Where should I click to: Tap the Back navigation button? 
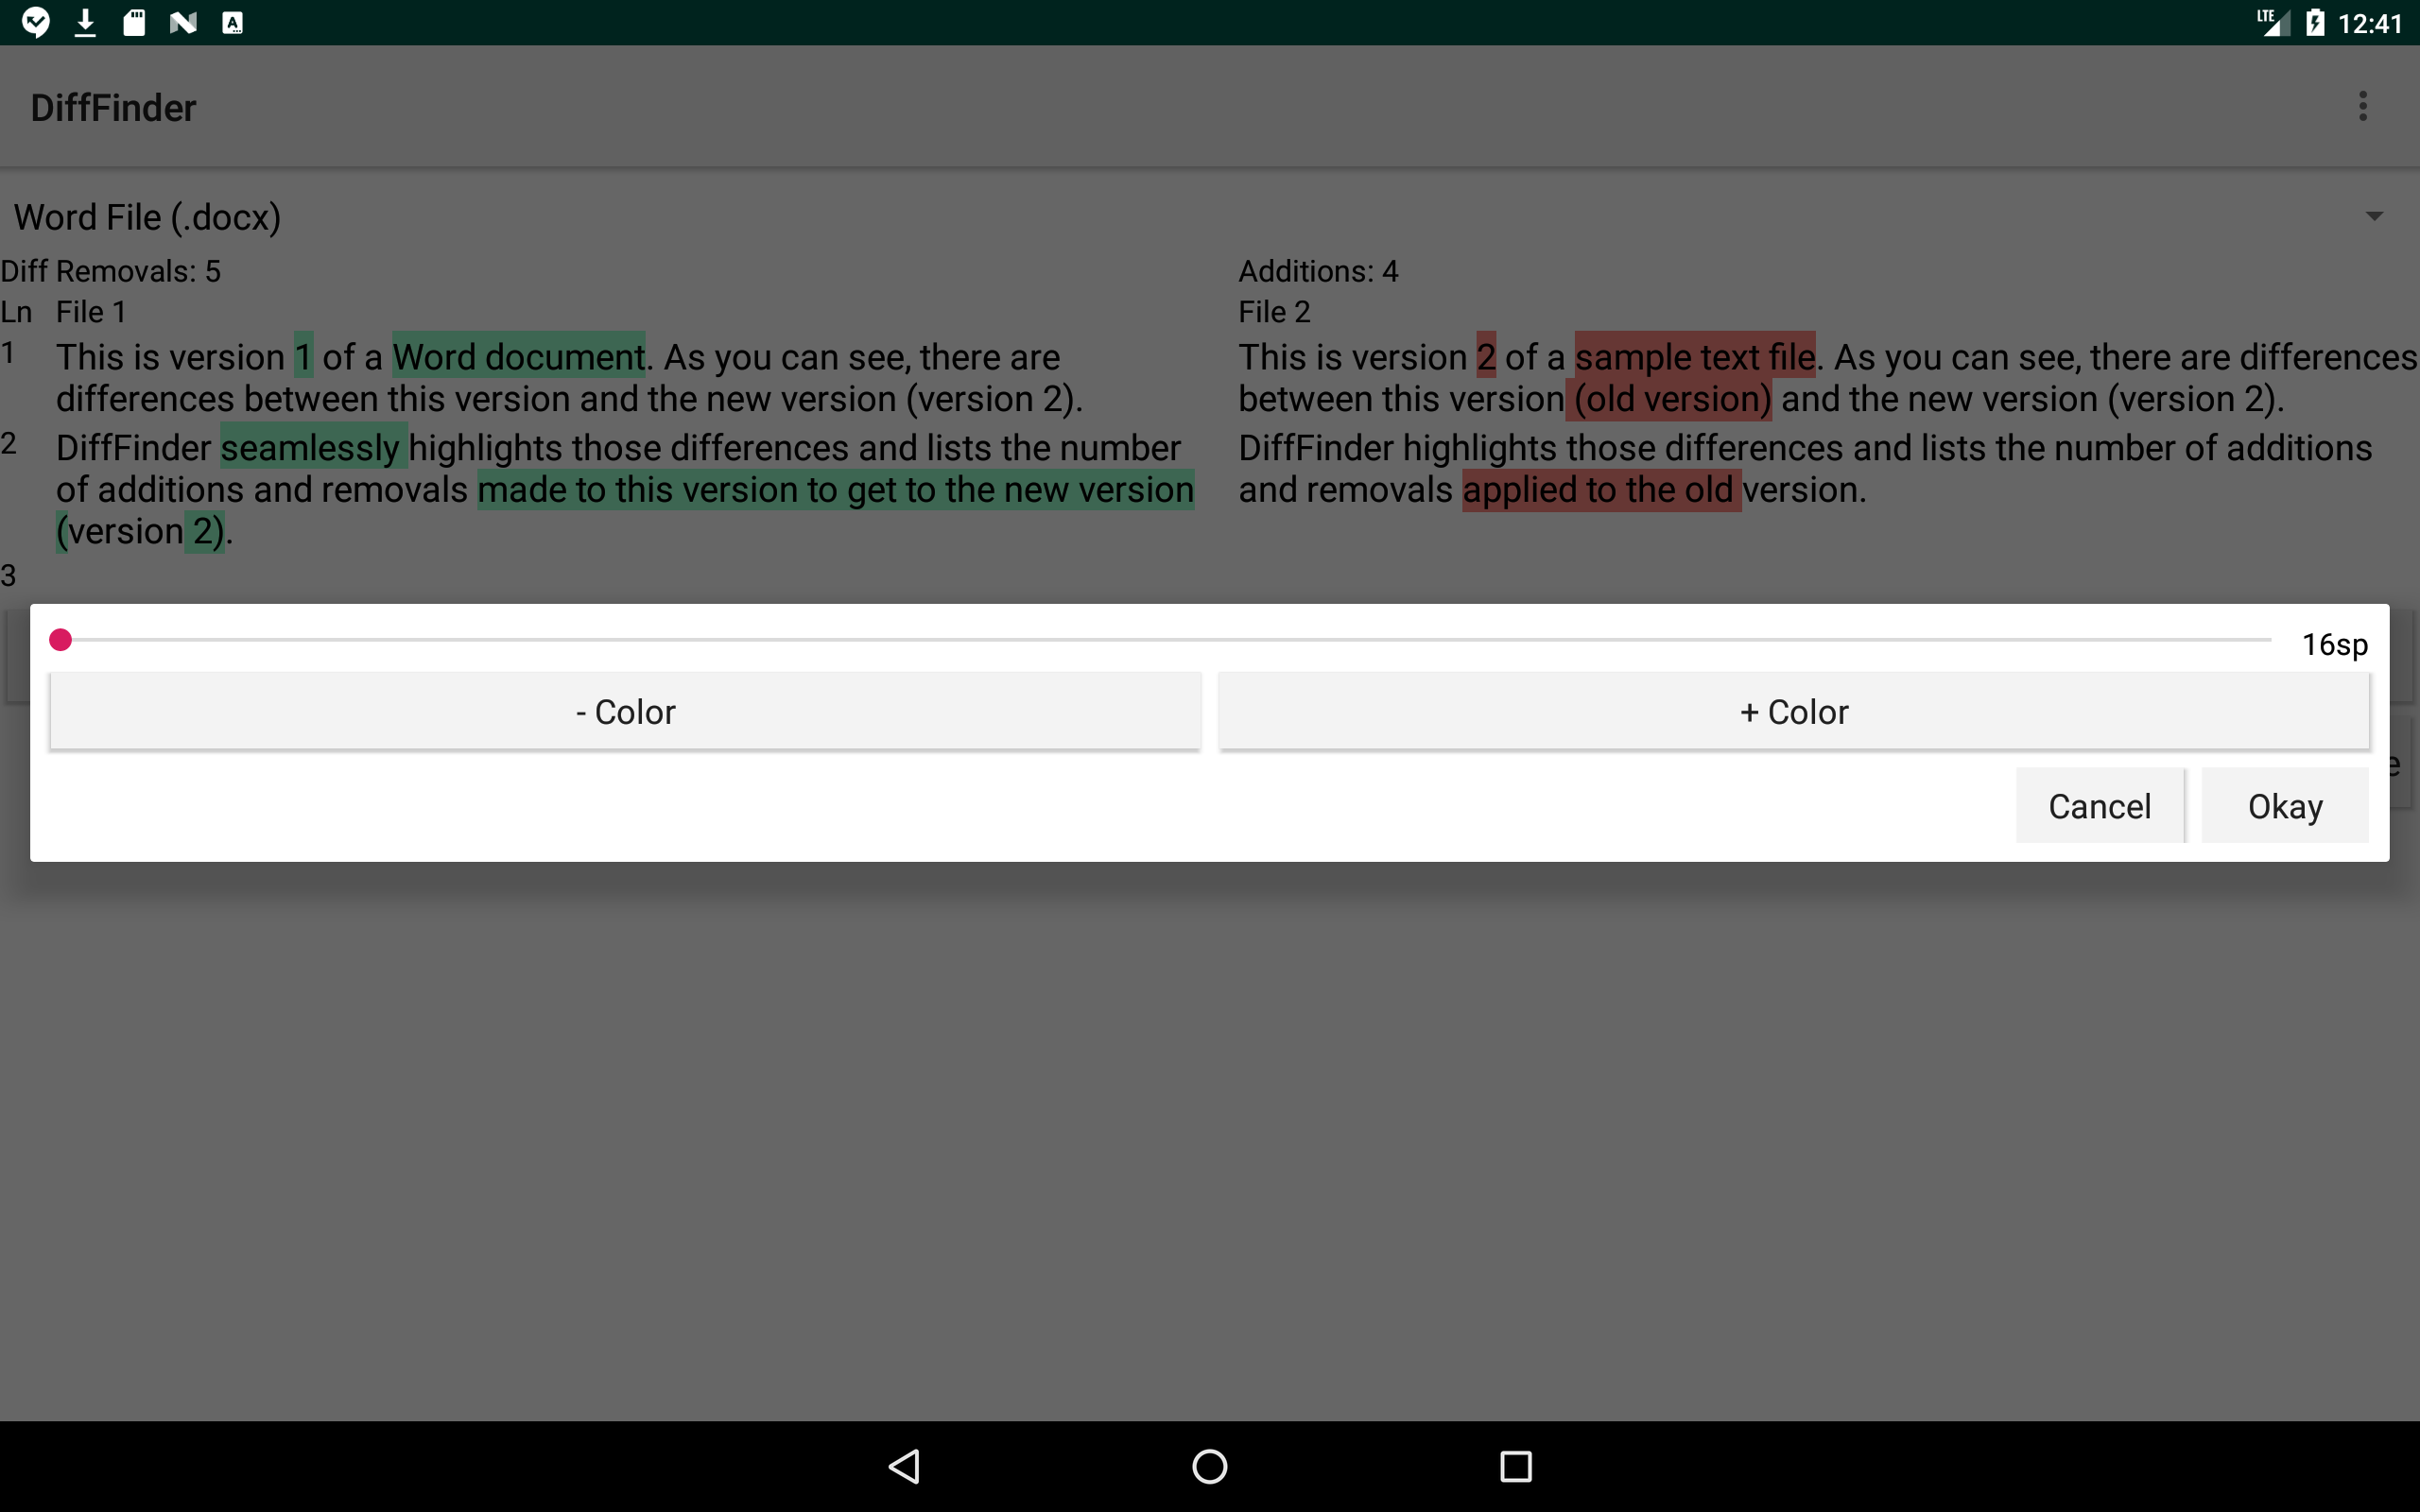pyautogui.click(x=903, y=1466)
